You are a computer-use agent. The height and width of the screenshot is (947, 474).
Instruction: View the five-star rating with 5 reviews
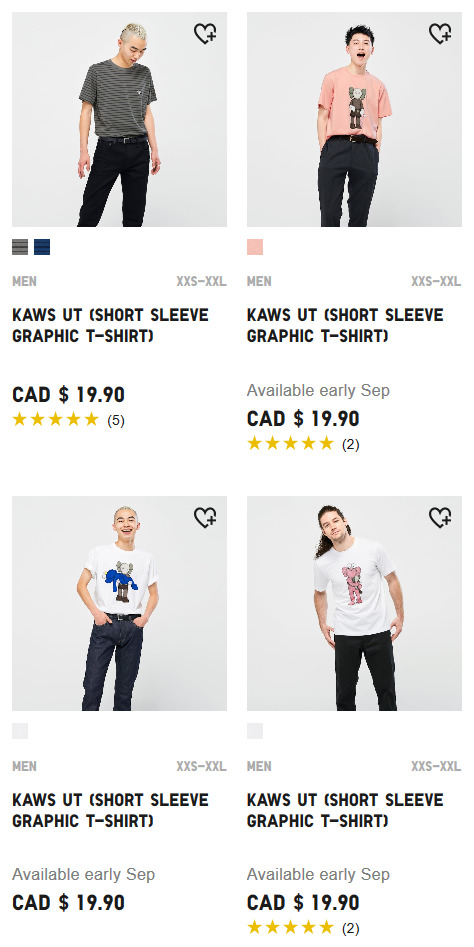coord(68,420)
